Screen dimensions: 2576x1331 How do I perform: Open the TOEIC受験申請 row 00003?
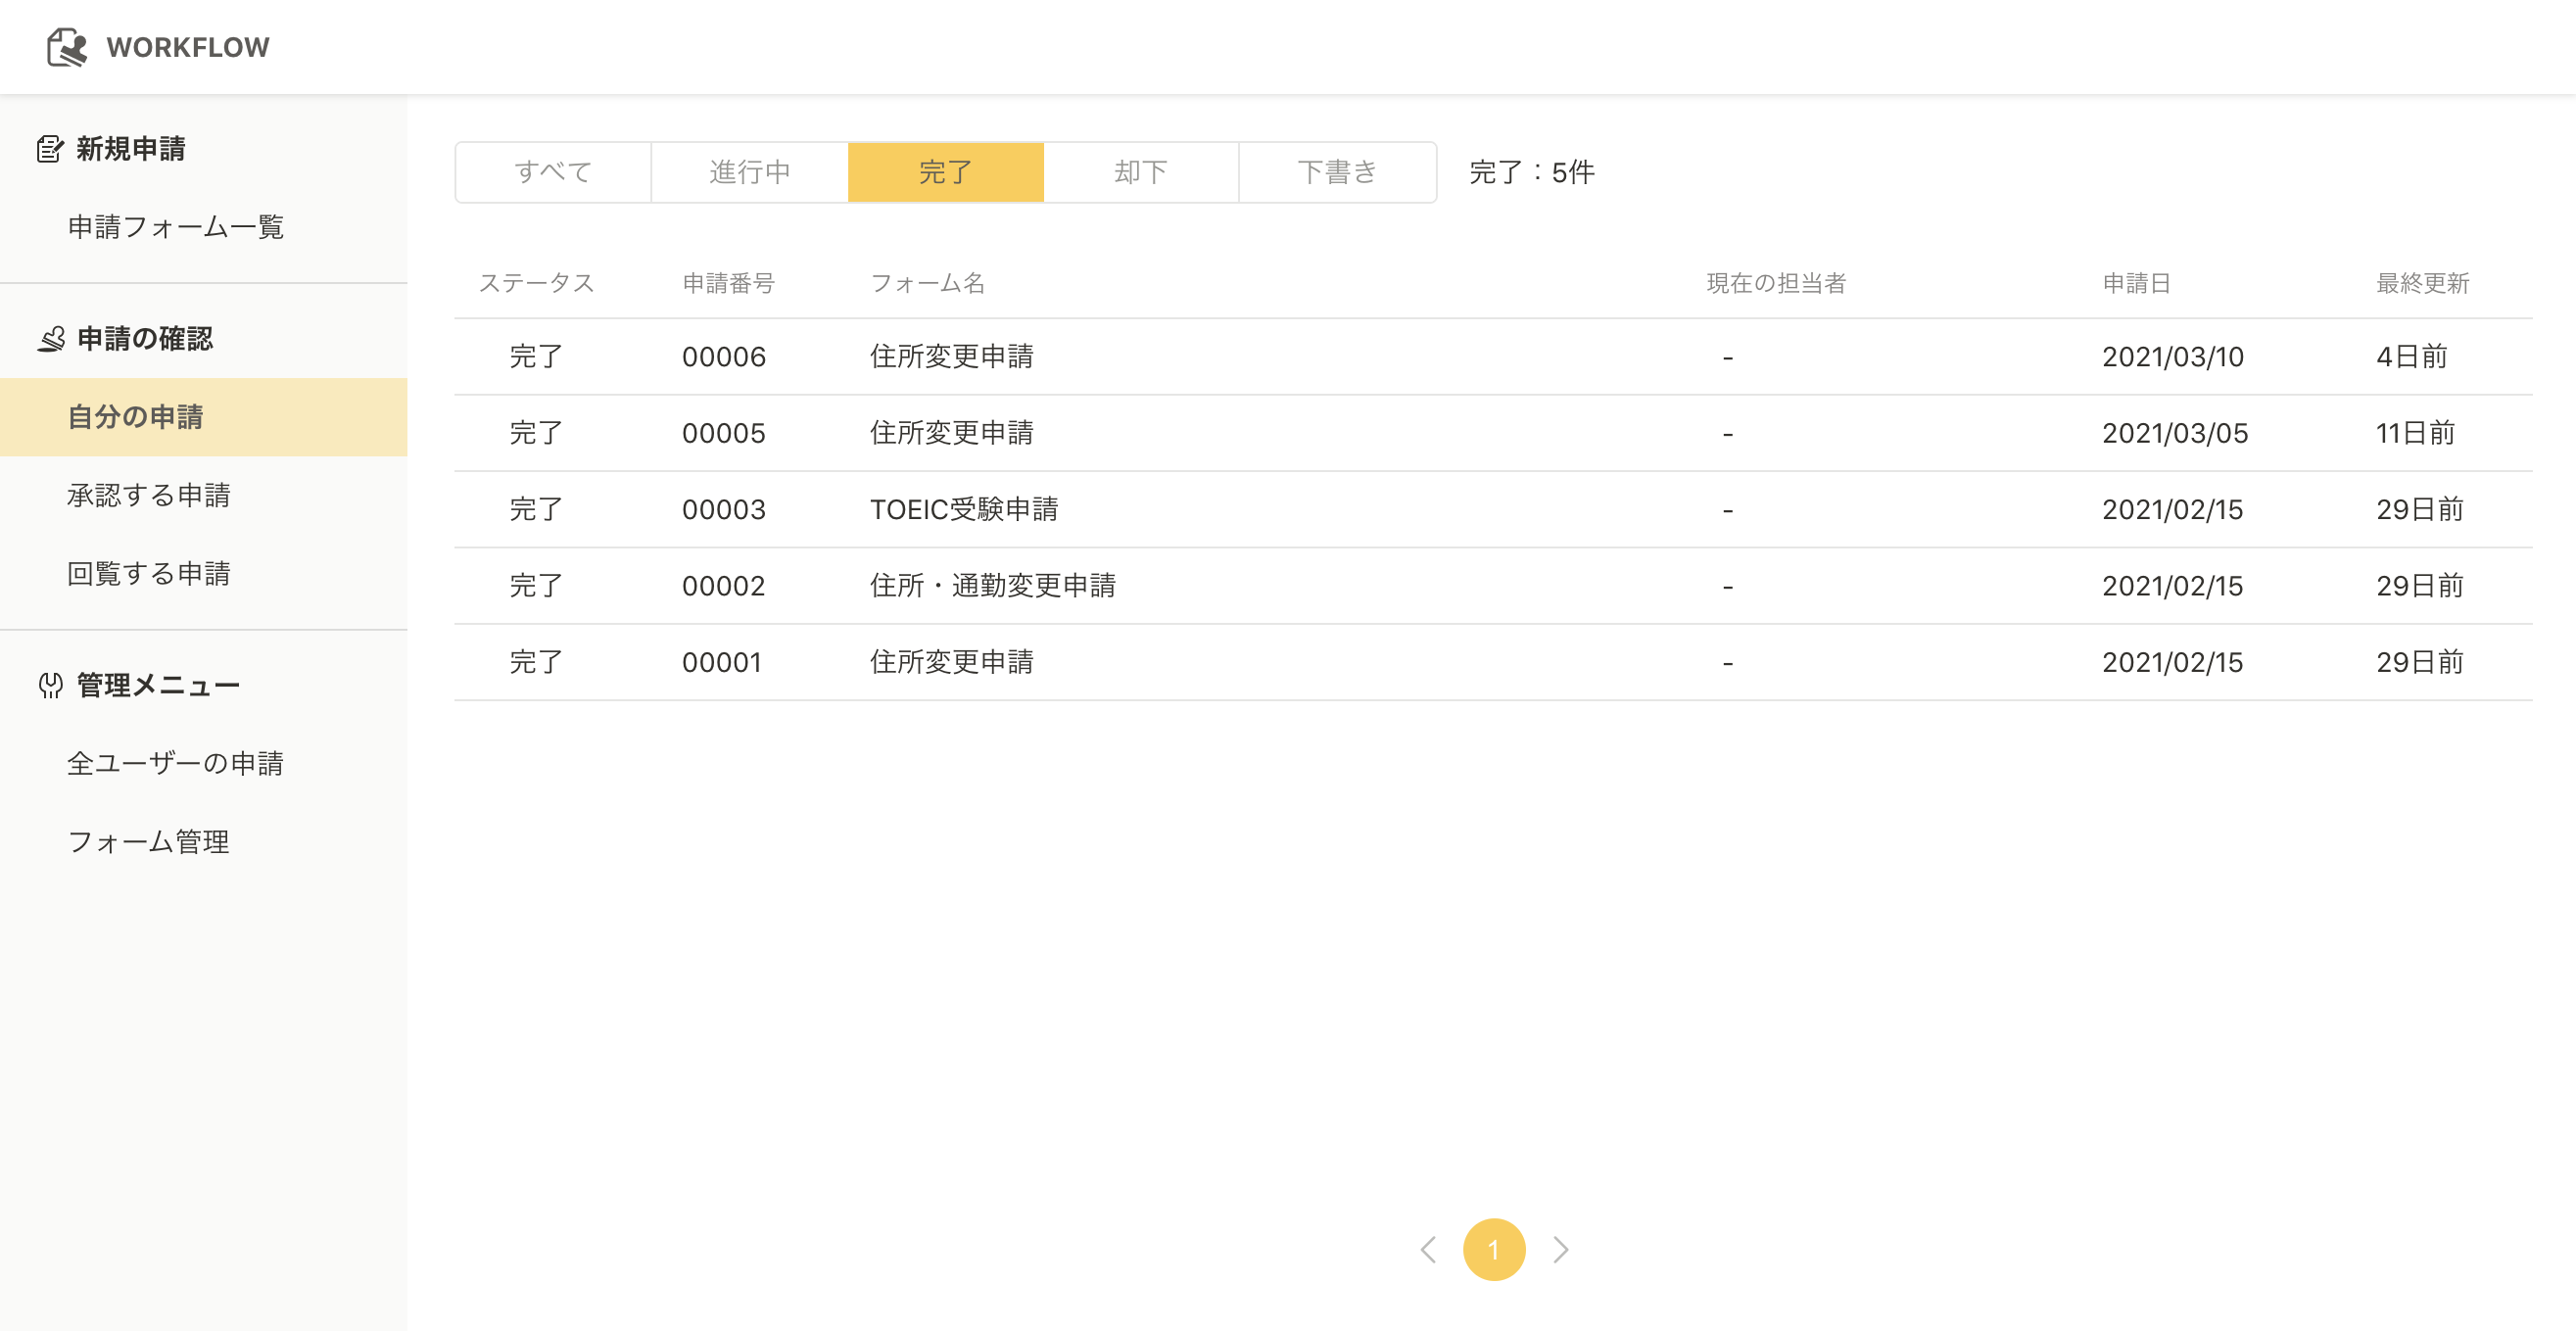(963, 509)
